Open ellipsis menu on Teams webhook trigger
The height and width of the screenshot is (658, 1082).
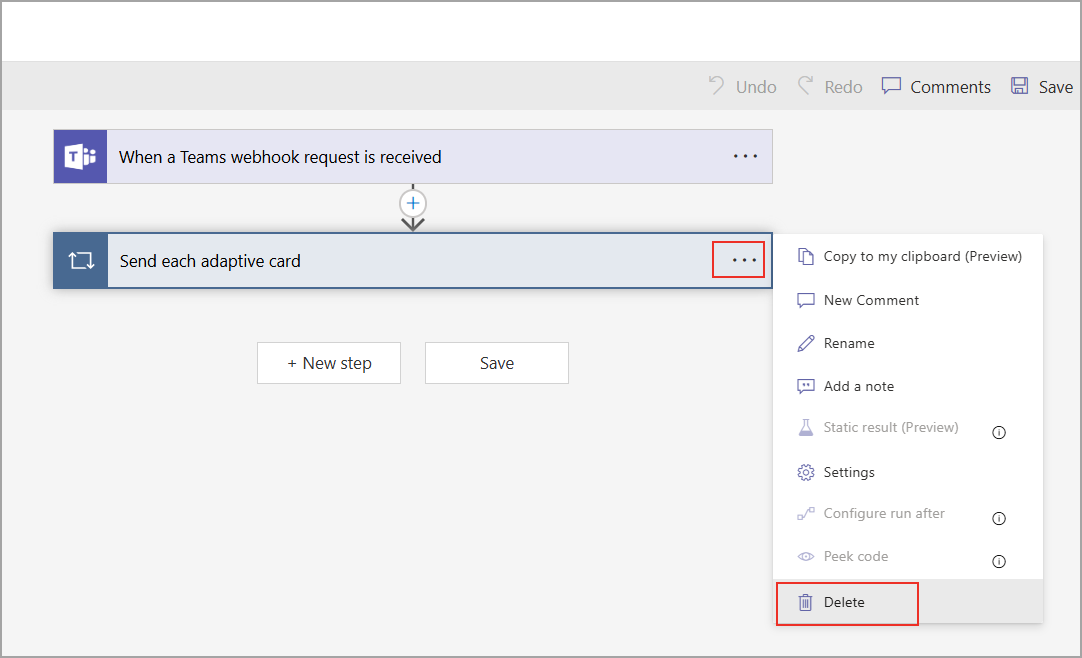745,157
